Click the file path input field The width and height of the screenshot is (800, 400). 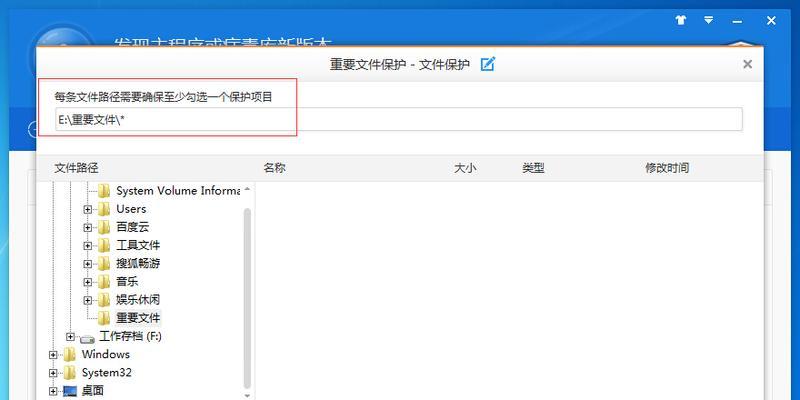click(x=398, y=119)
